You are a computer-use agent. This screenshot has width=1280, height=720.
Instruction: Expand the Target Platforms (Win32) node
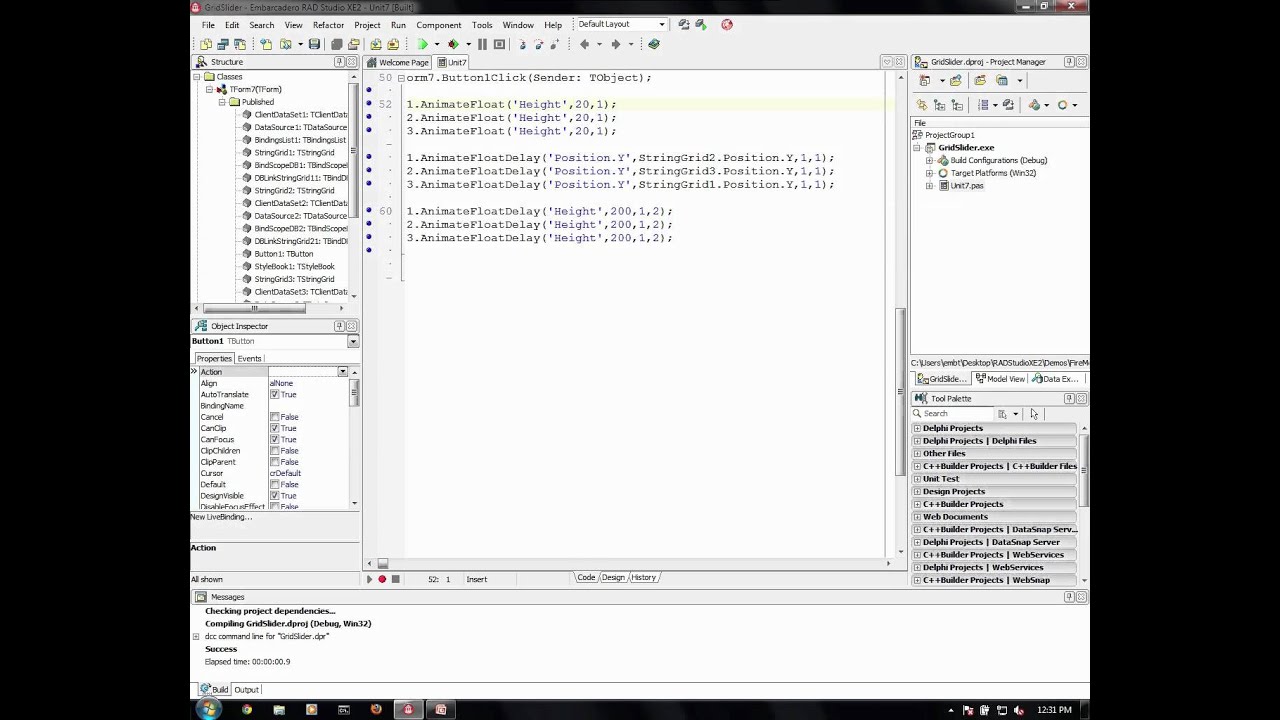929,173
